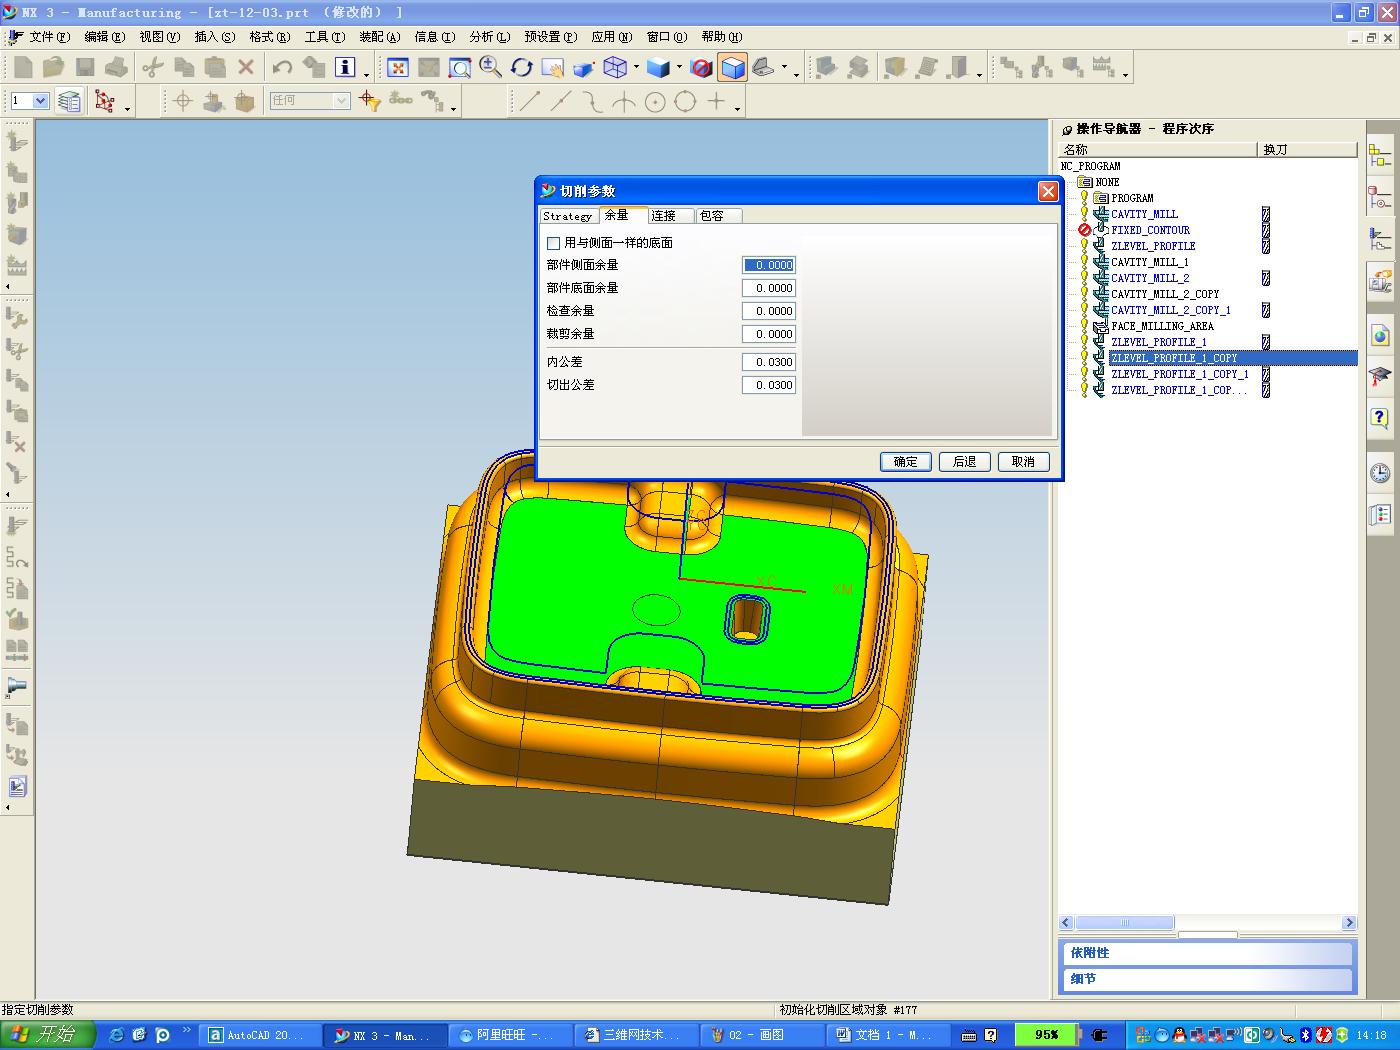Open the 编辑(E) menu
The image size is (1400, 1050).
pos(105,37)
